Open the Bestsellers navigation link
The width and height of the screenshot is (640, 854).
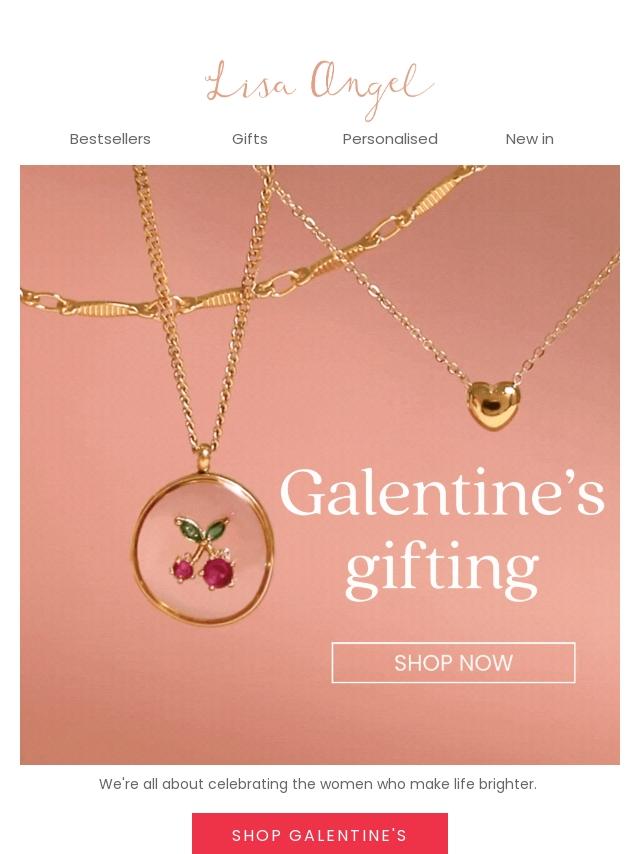110,139
